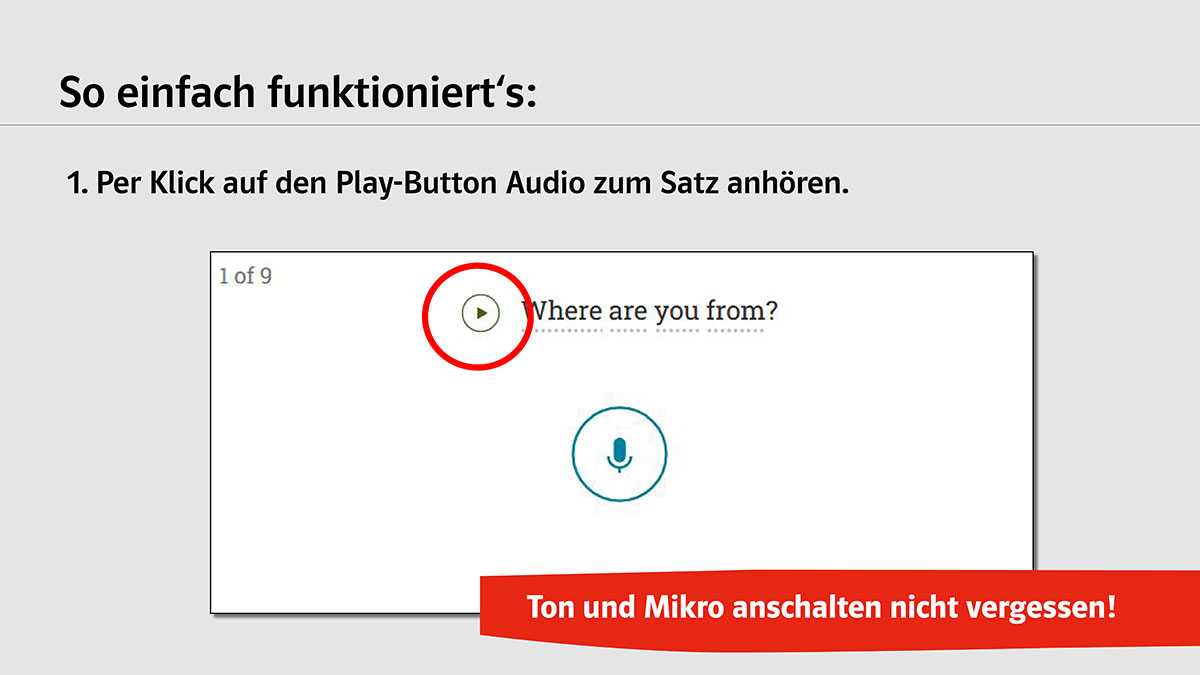Click the word "Mikro" in the red banner

(688, 607)
